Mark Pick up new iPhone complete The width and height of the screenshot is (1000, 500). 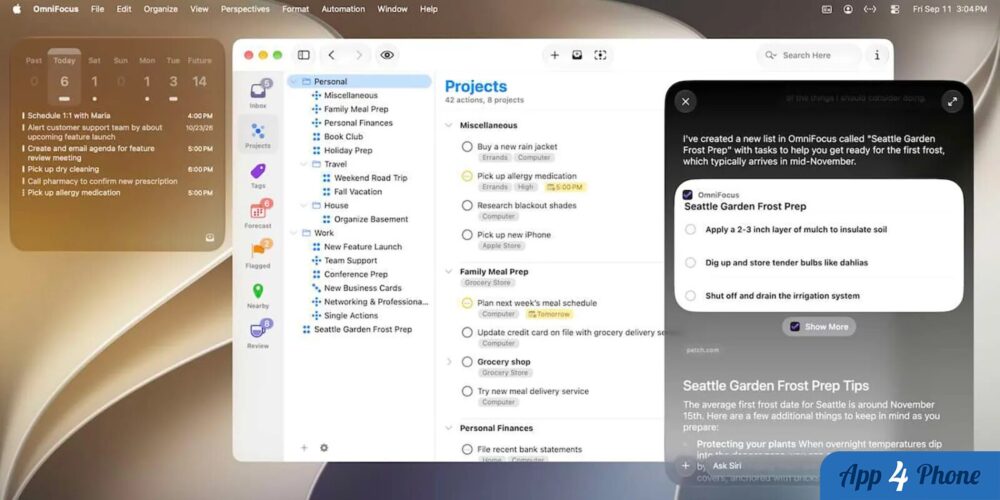tap(467, 235)
